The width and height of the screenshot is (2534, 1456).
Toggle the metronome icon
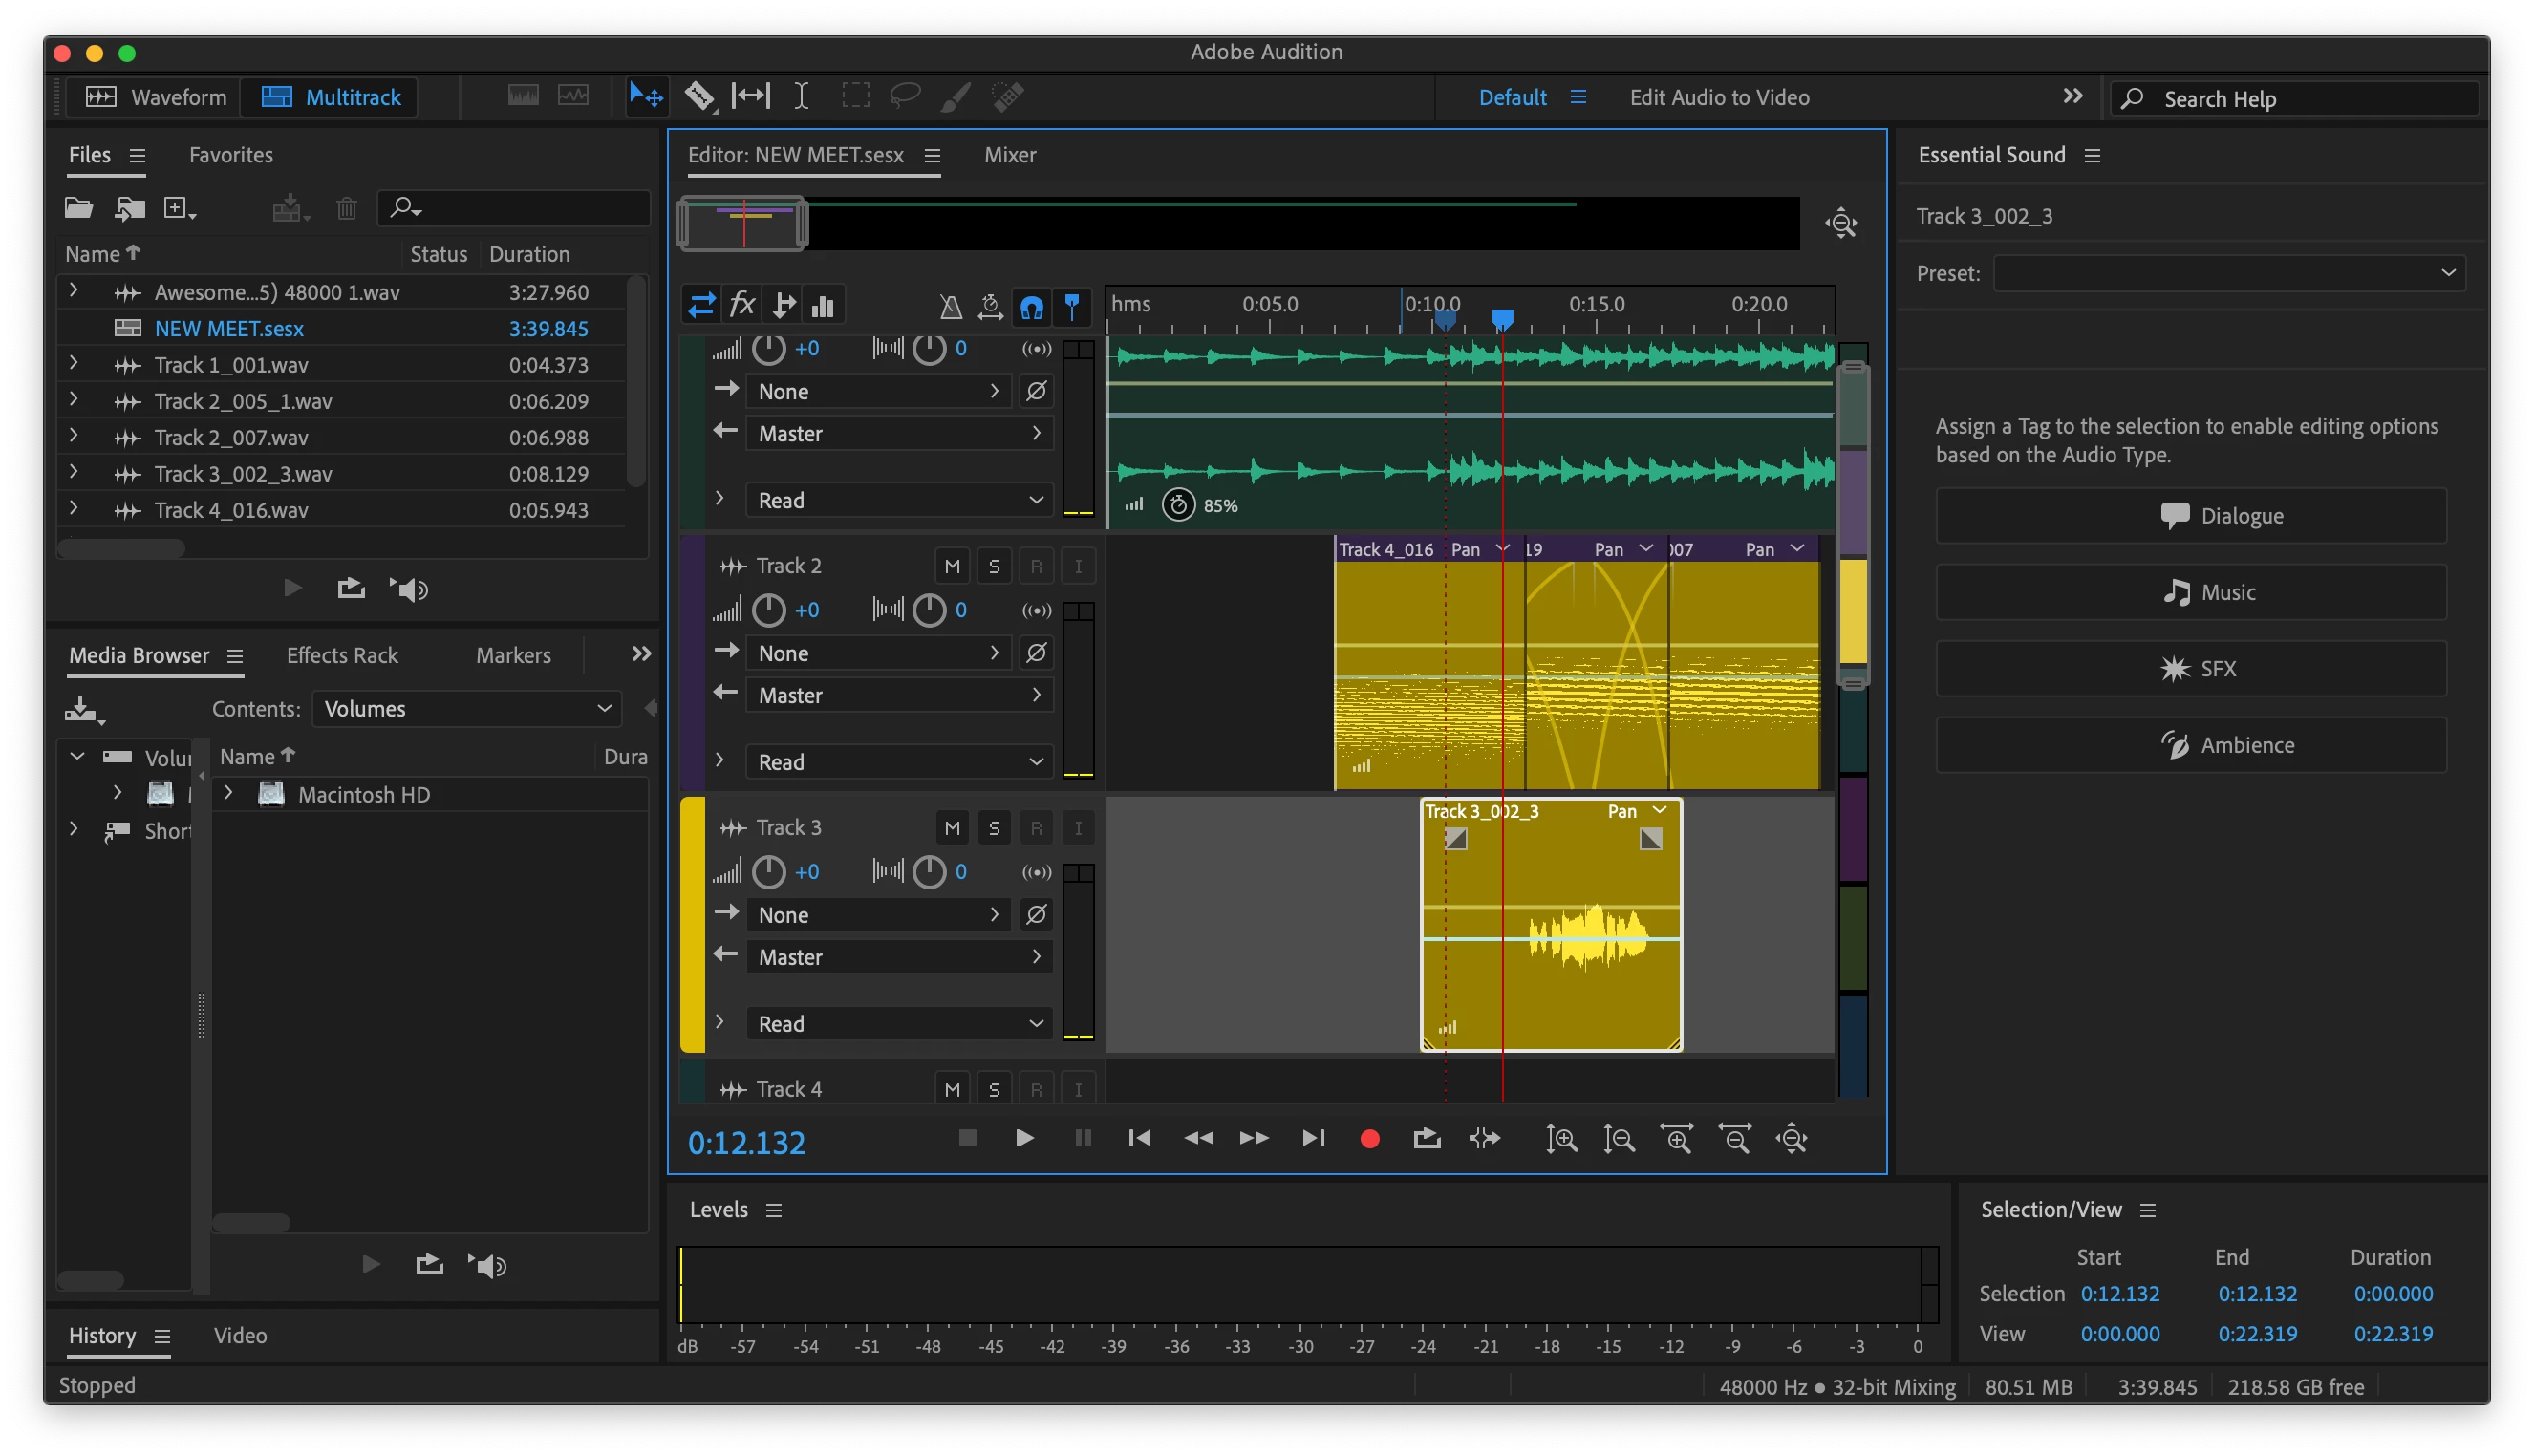tap(950, 306)
